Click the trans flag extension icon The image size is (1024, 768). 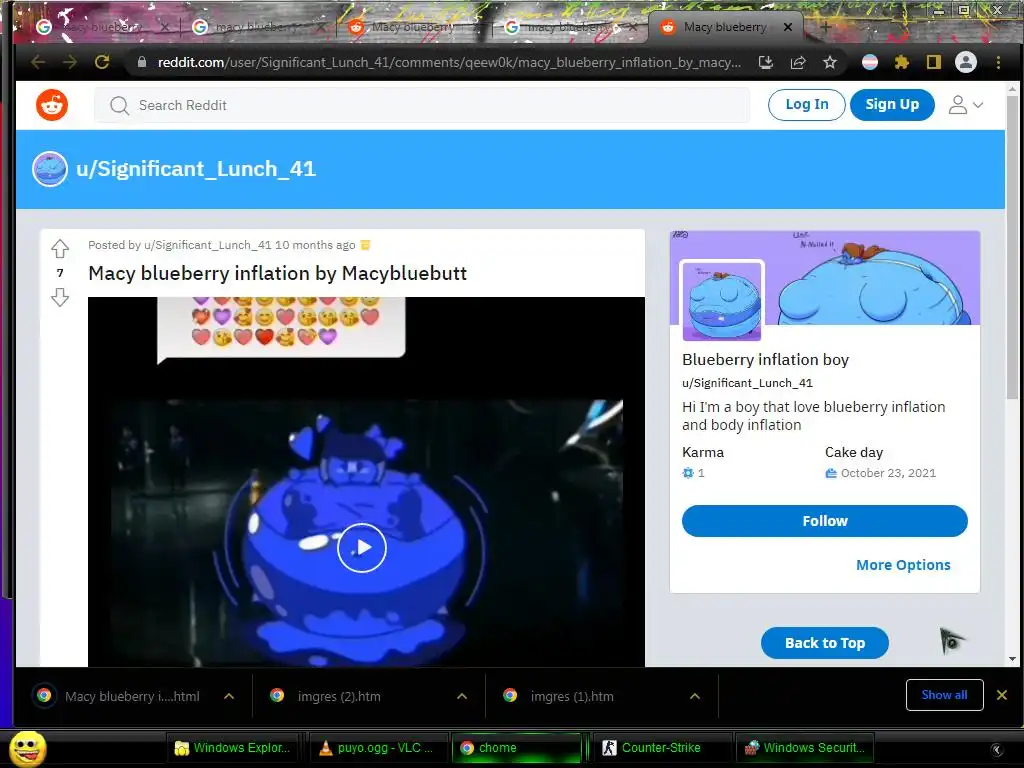click(x=870, y=62)
